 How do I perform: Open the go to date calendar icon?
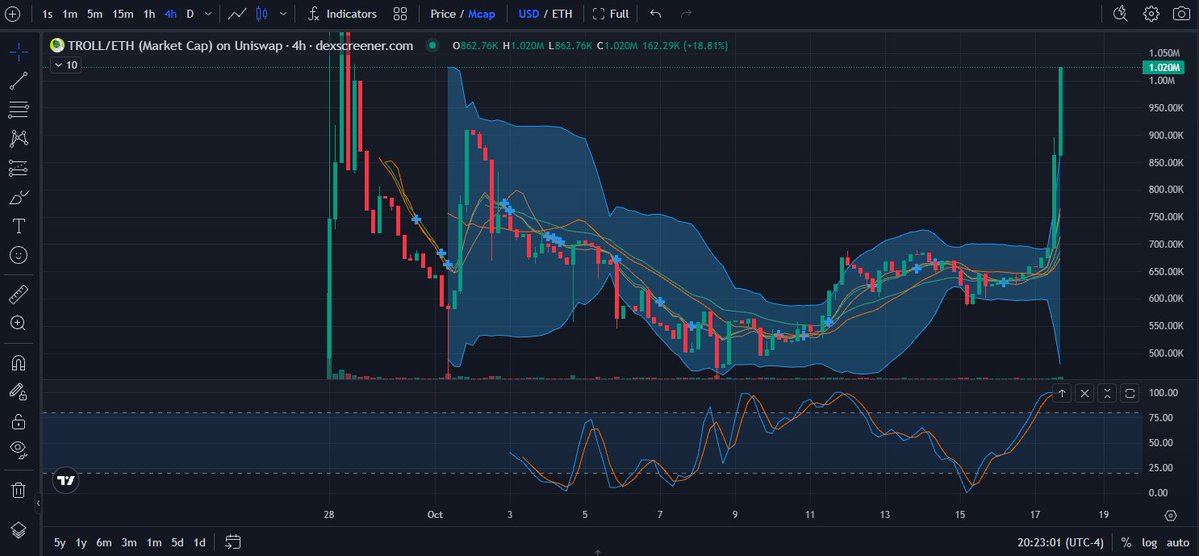[233, 542]
